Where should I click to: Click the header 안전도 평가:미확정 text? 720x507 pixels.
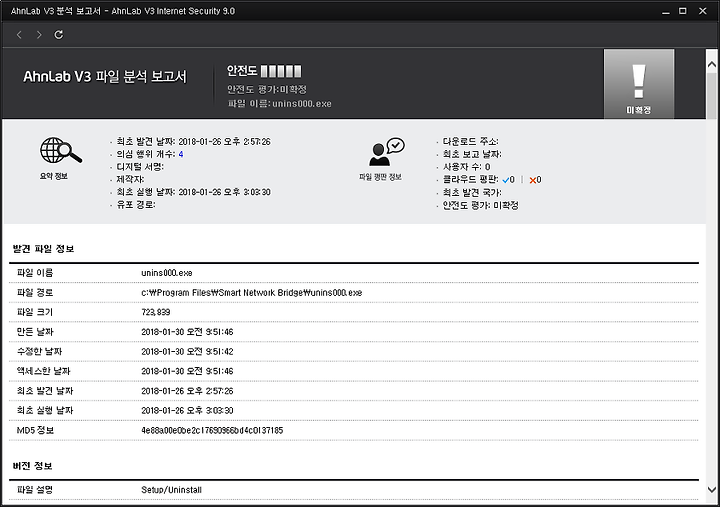click(x=267, y=90)
